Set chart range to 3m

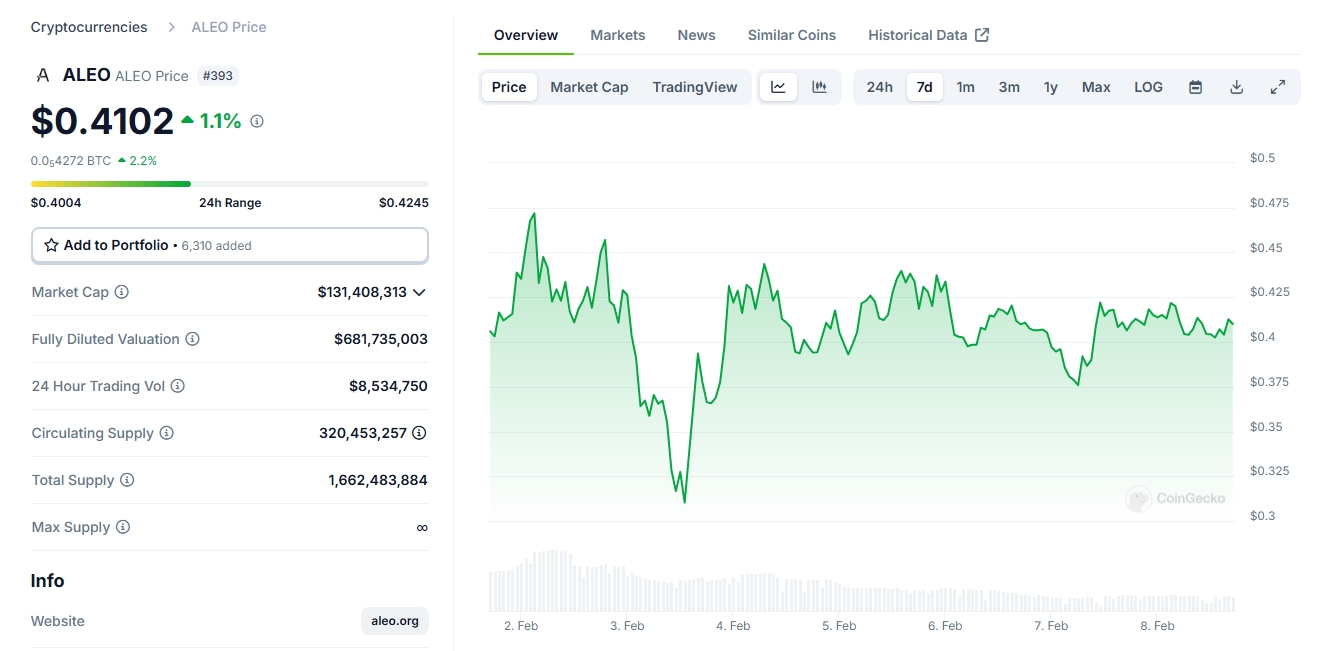click(1009, 87)
